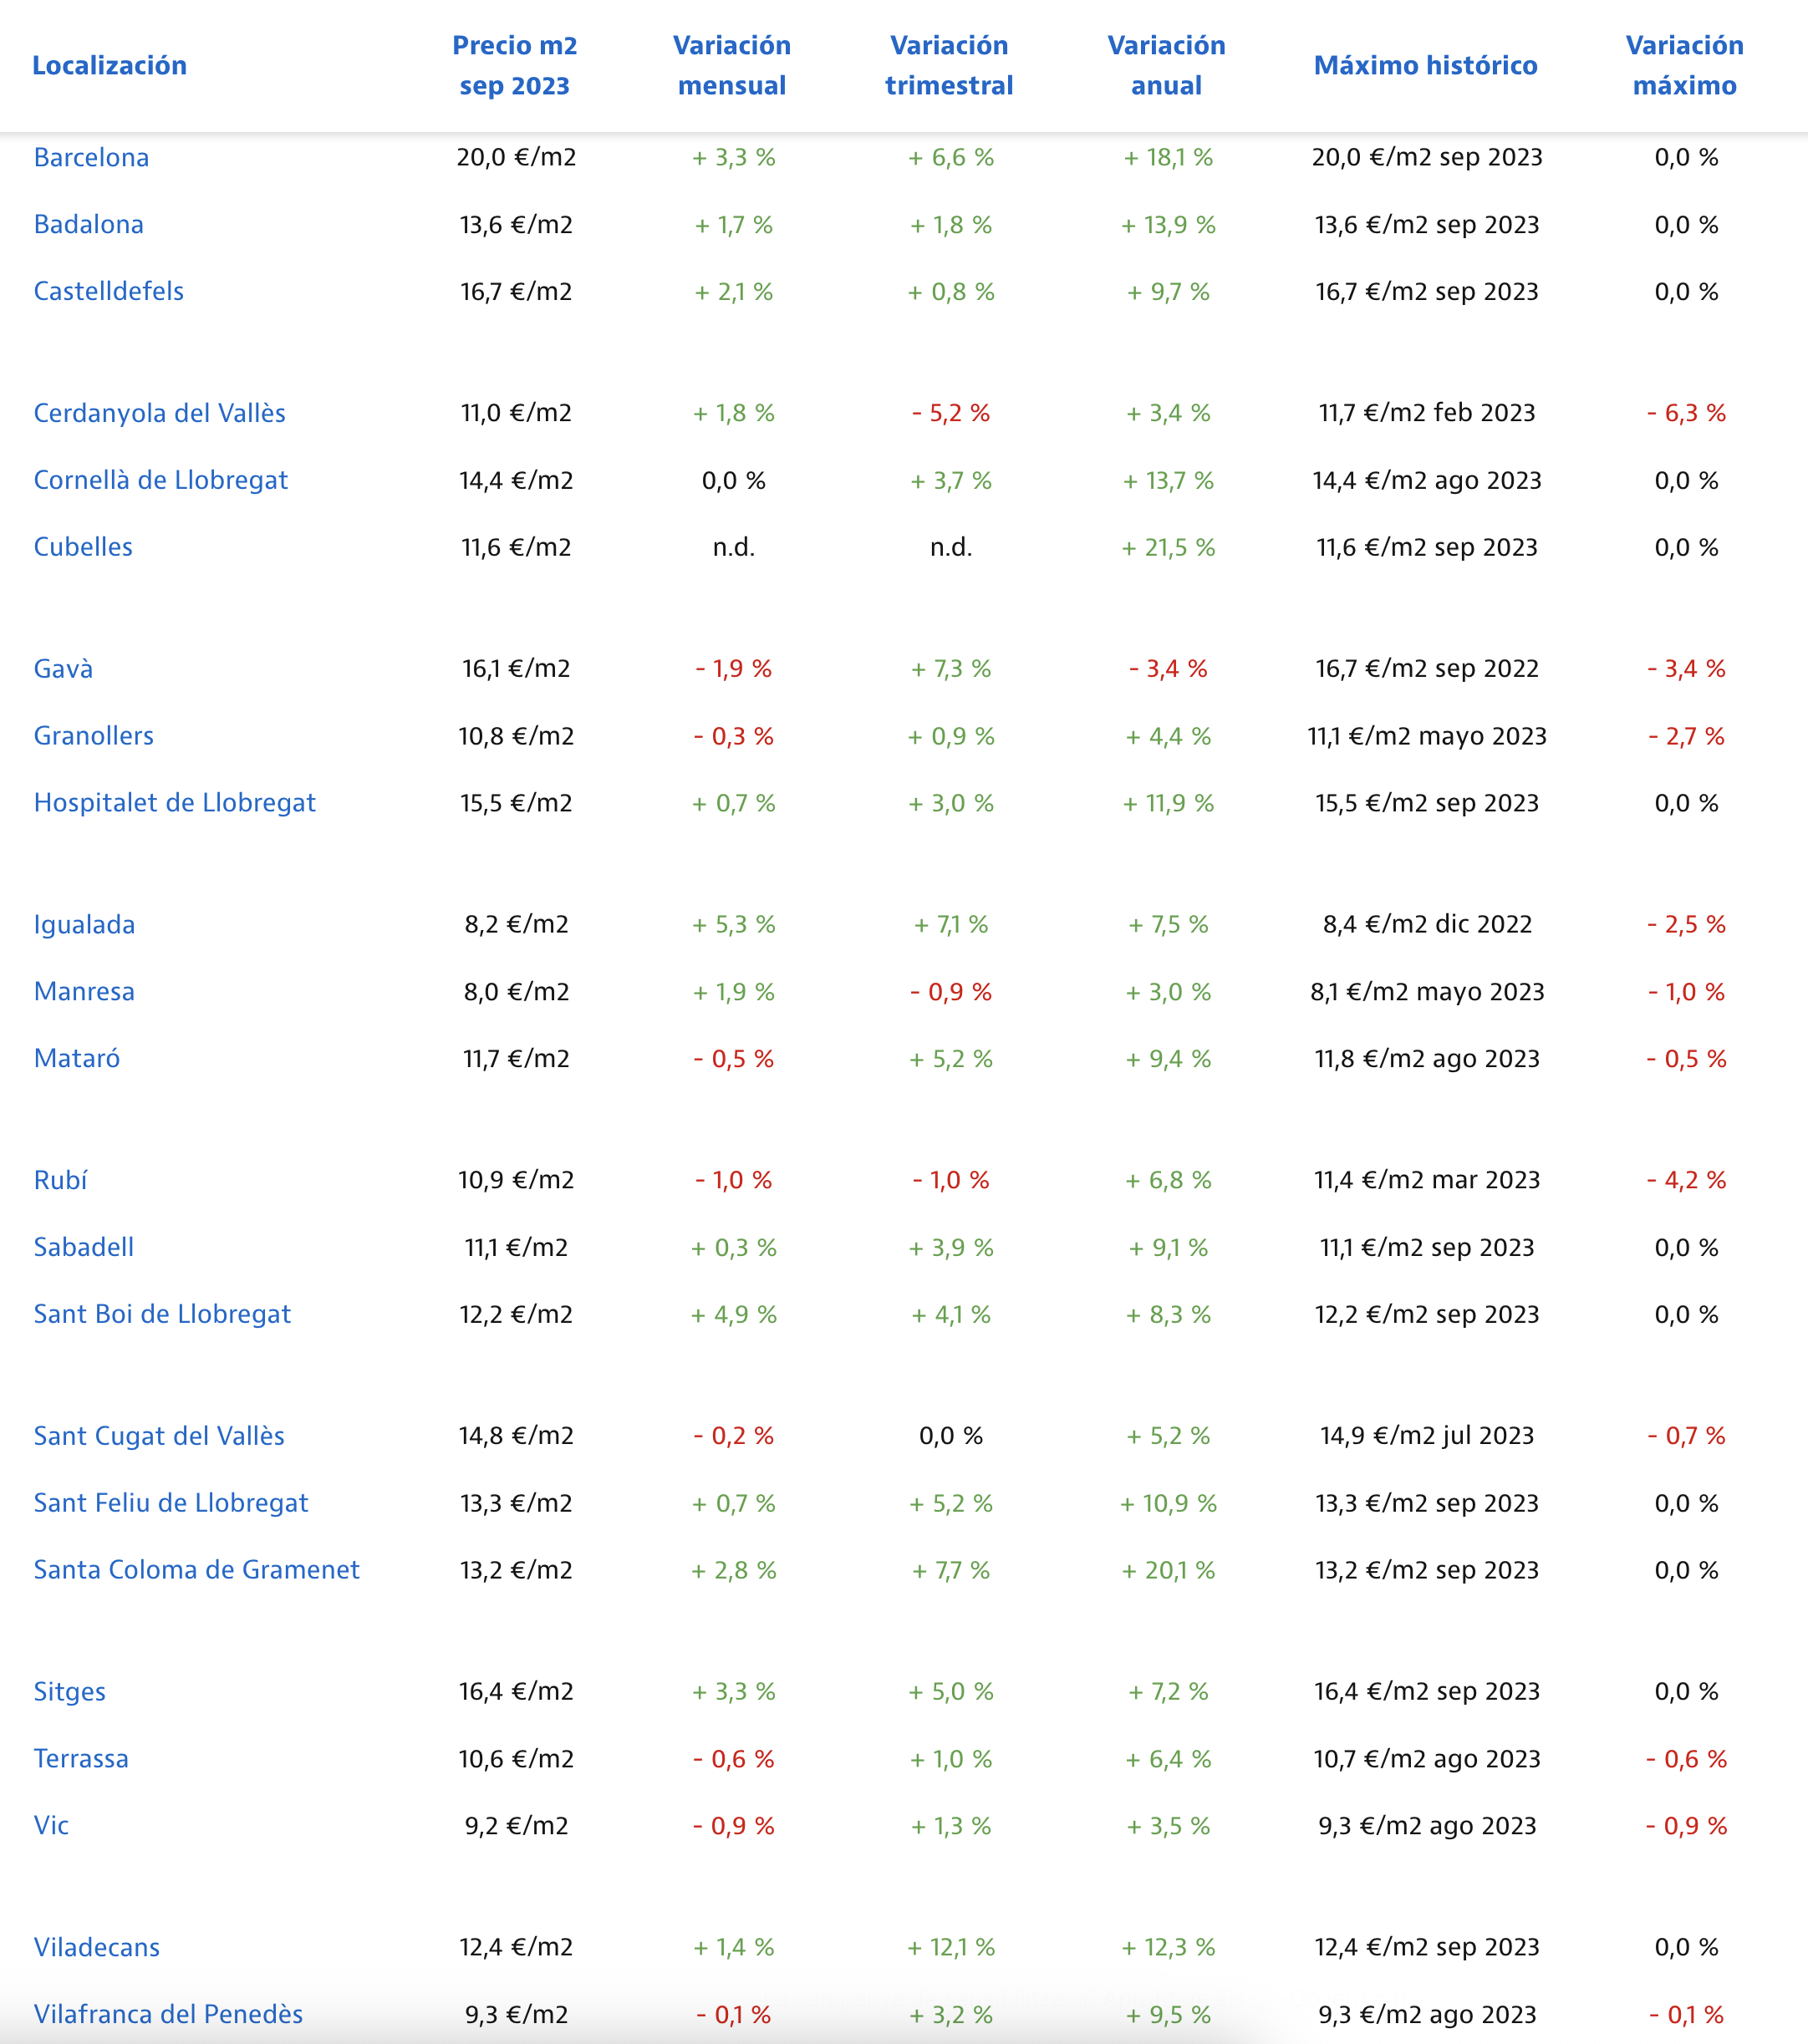The image size is (1808, 2044).
Task: Select Hospitalet de Llobregat link
Action: pos(174,803)
